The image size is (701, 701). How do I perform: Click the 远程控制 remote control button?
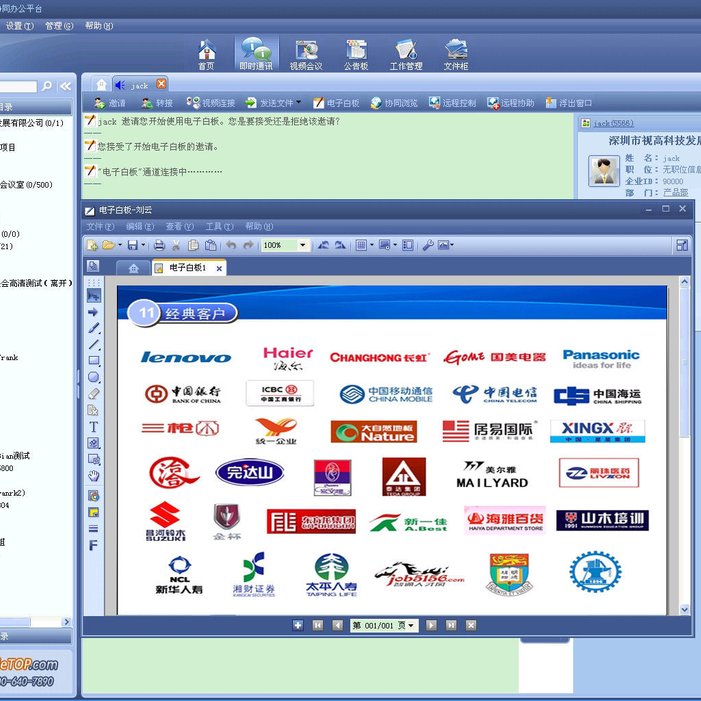click(452, 103)
